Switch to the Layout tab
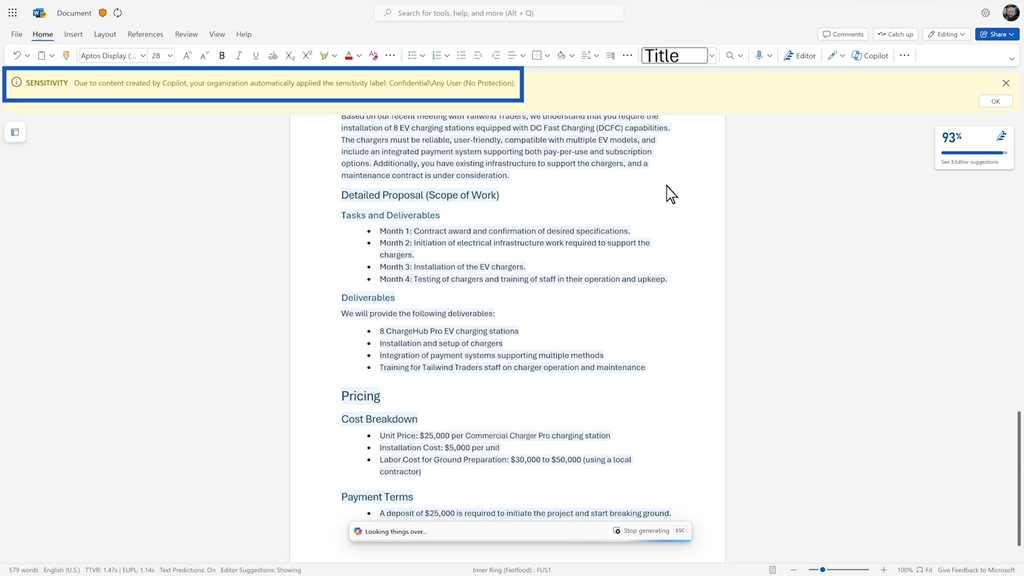This screenshot has width=1024, height=576. [x=105, y=34]
